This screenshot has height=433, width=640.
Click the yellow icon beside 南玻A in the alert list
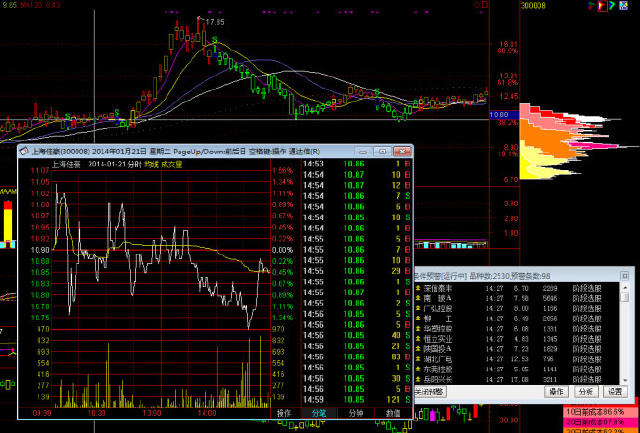(x=418, y=298)
